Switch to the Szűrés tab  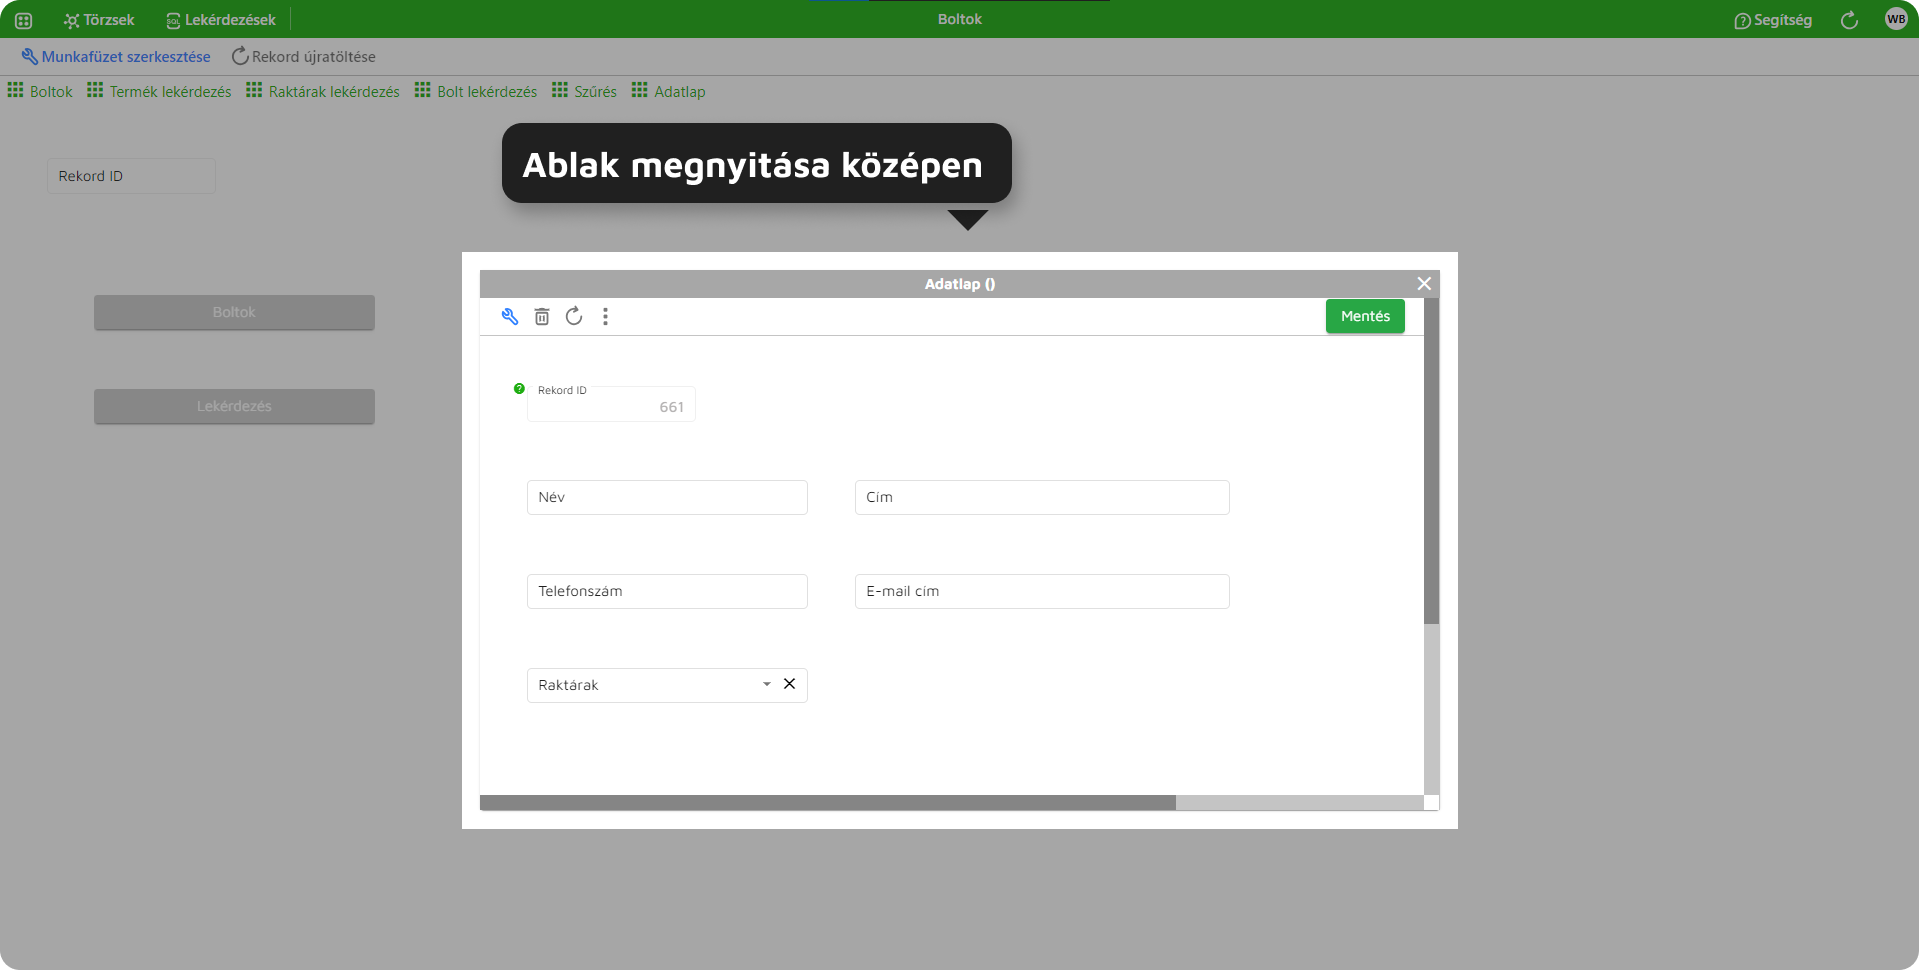584,91
